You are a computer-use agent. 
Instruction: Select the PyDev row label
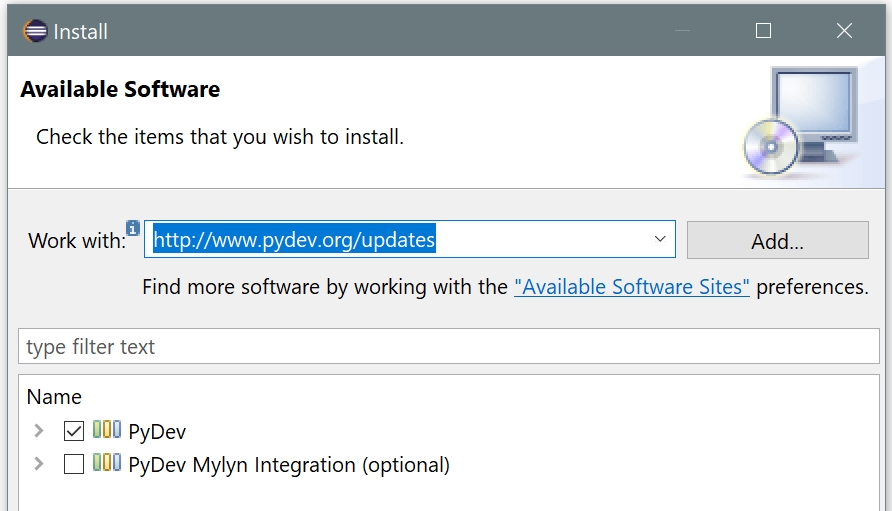[x=157, y=432]
